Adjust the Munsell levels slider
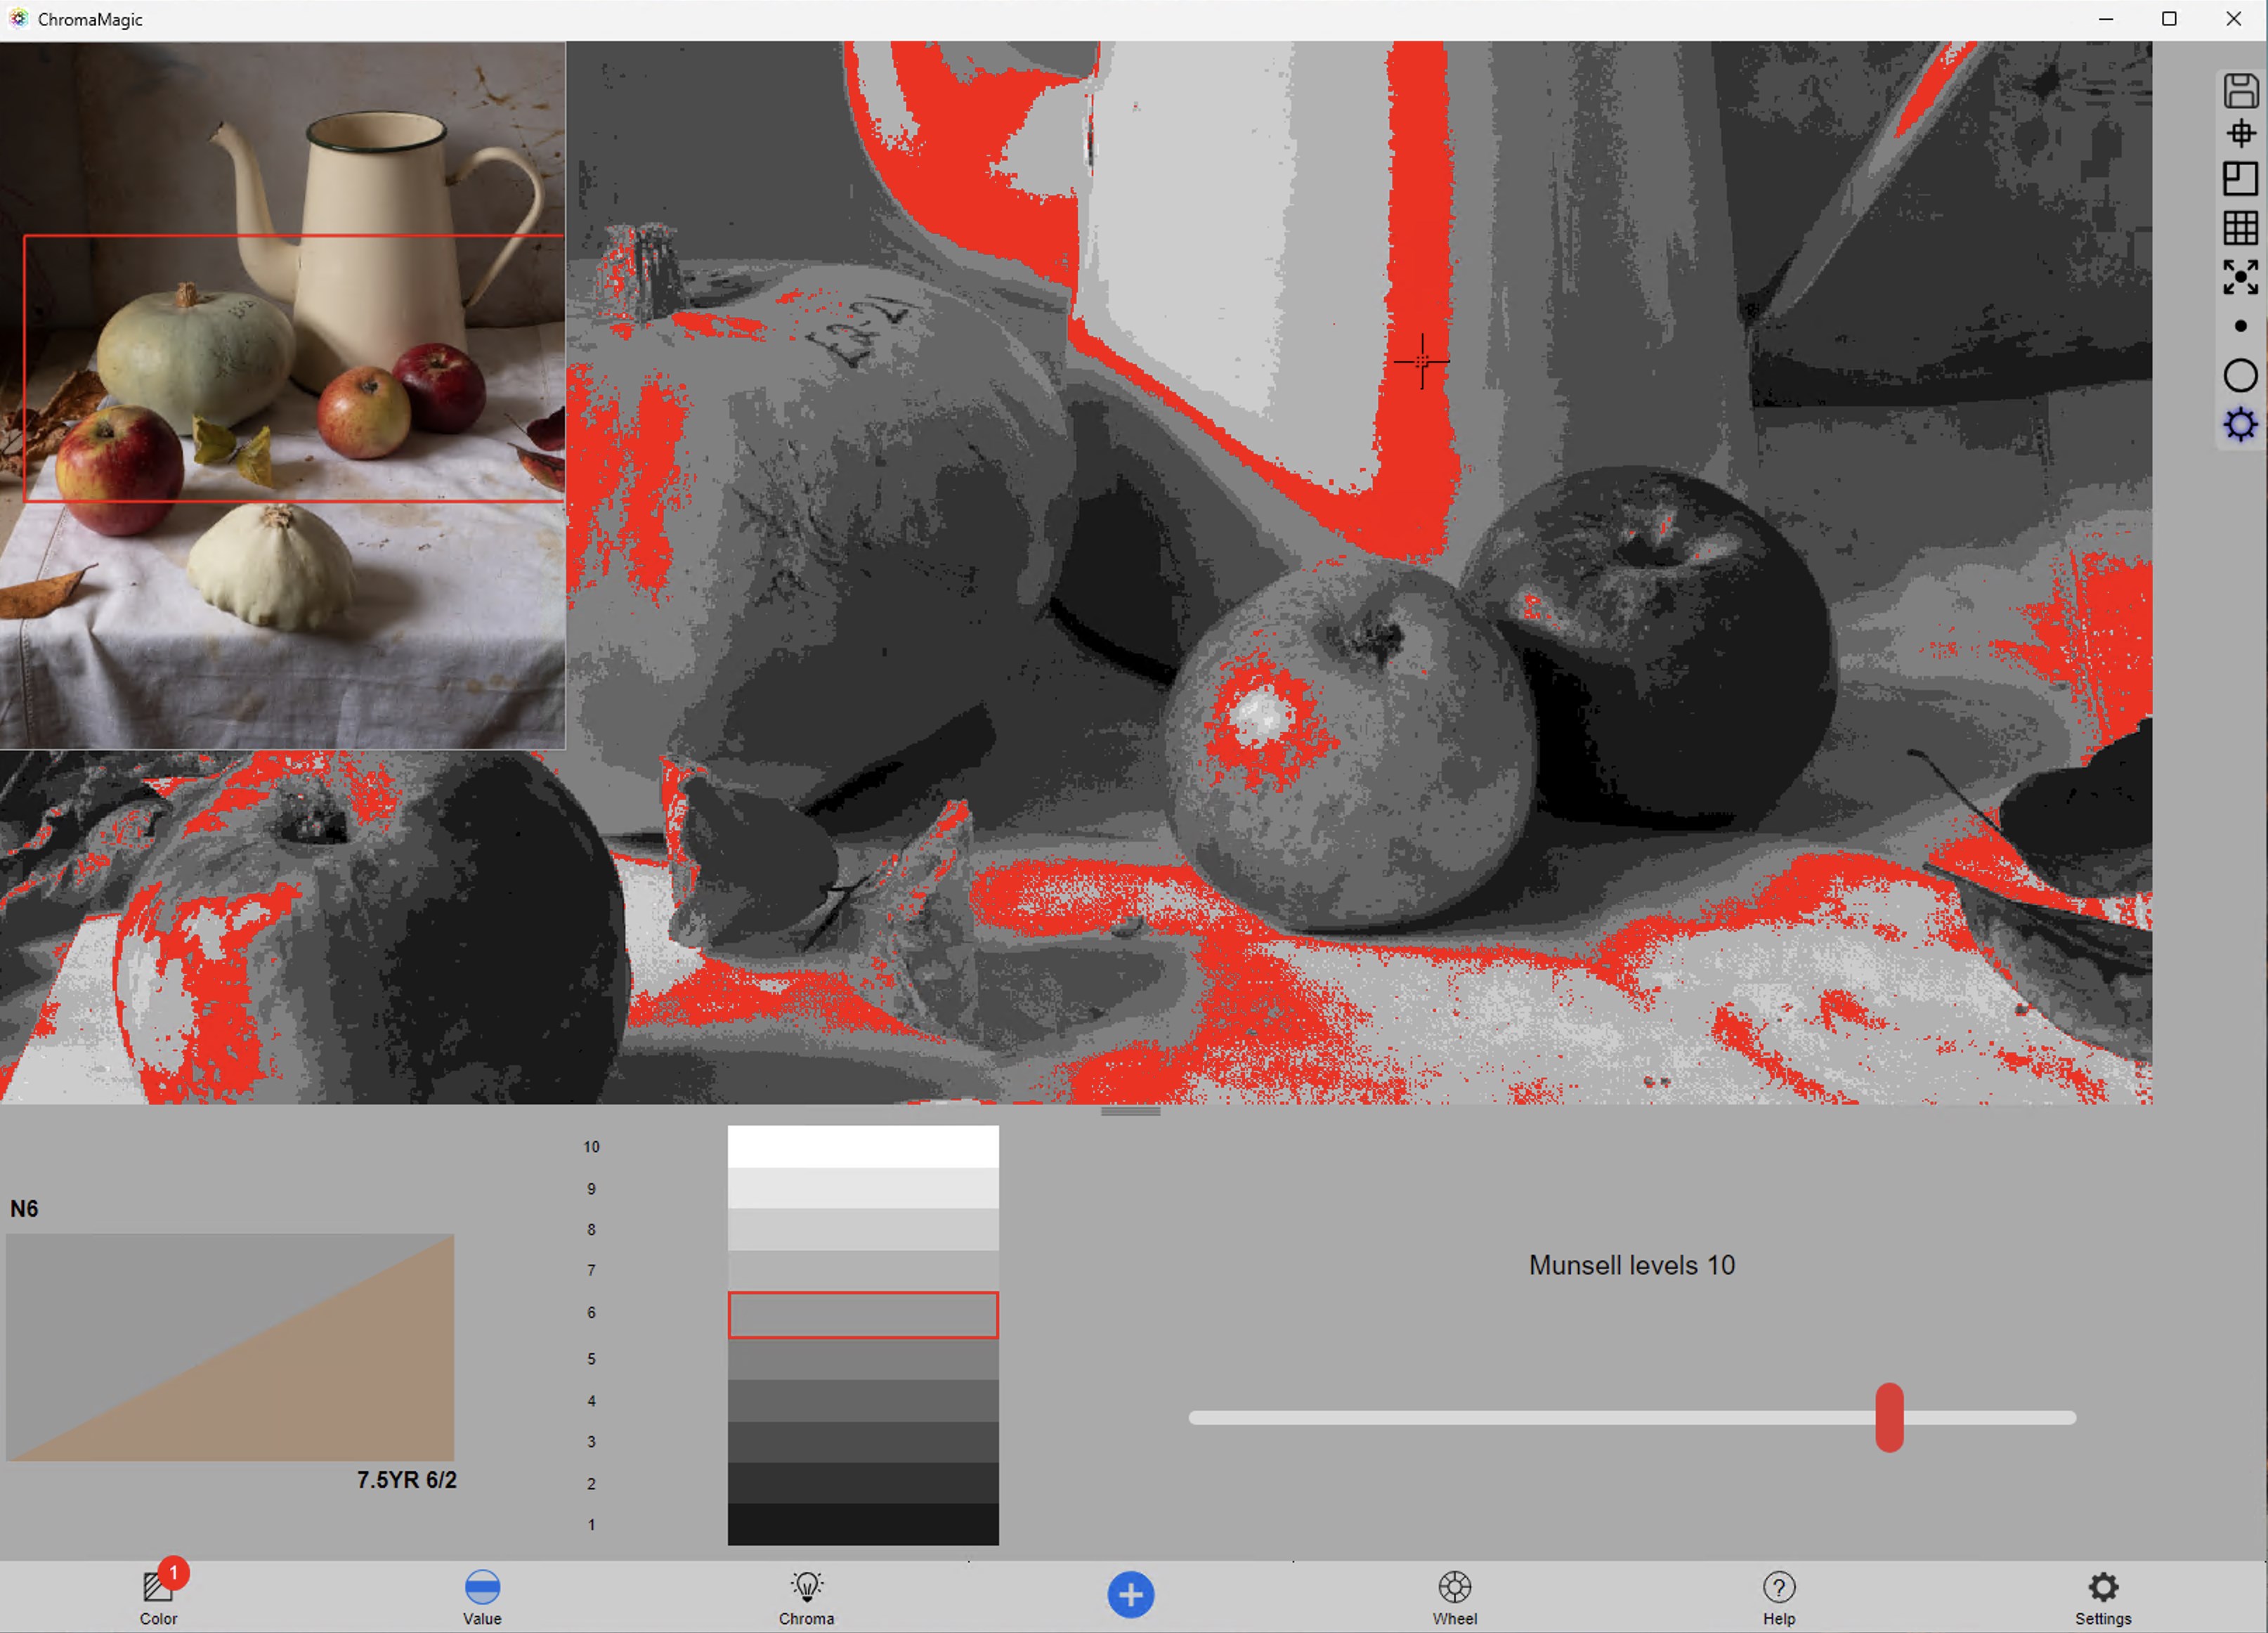 click(1890, 1418)
